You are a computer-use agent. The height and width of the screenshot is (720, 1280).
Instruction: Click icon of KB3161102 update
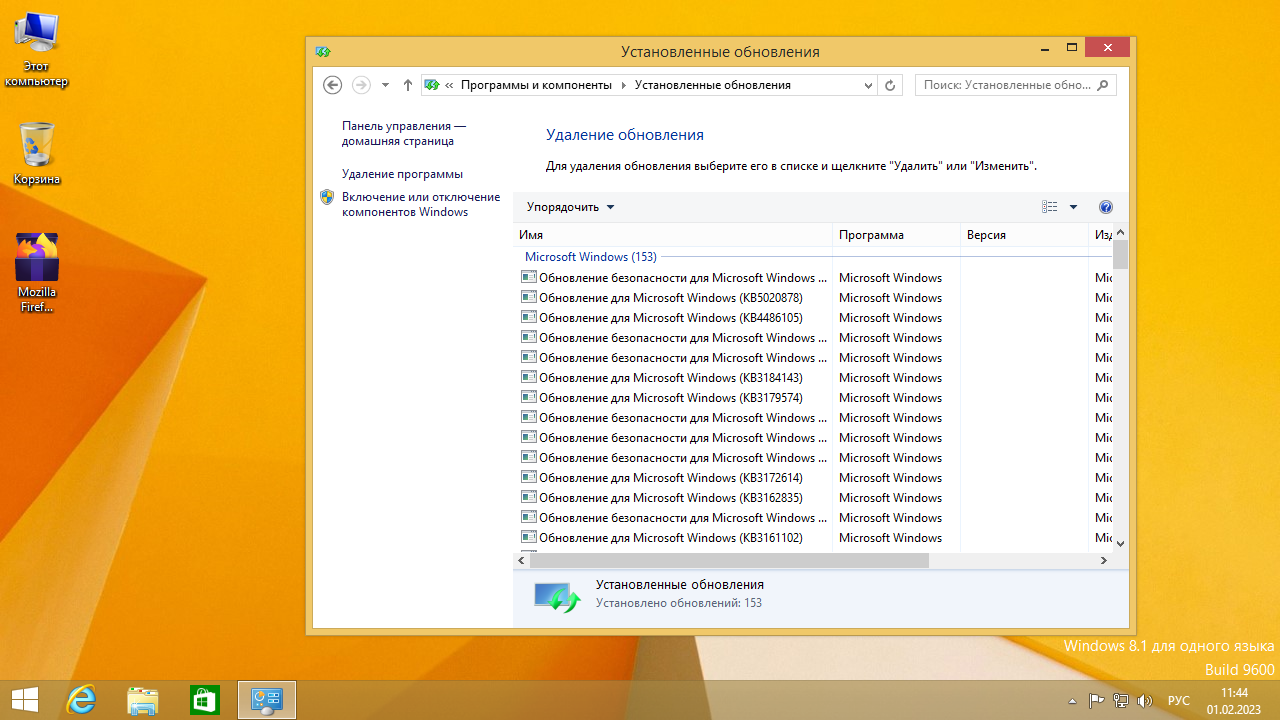(x=529, y=537)
